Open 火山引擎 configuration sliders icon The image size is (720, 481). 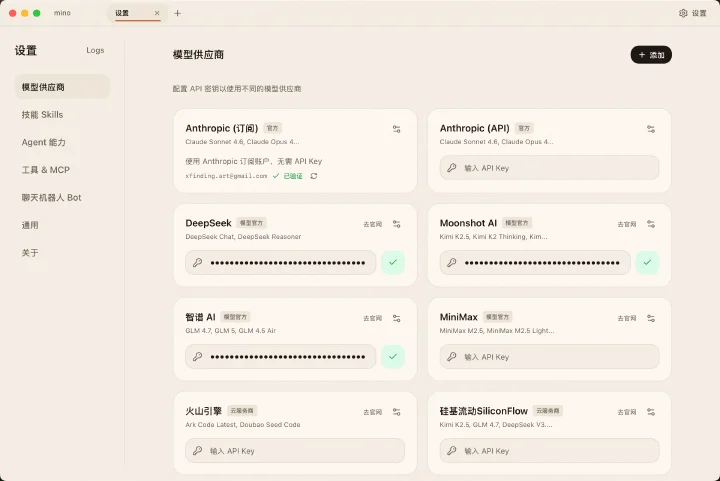pyautogui.click(x=397, y=412)
